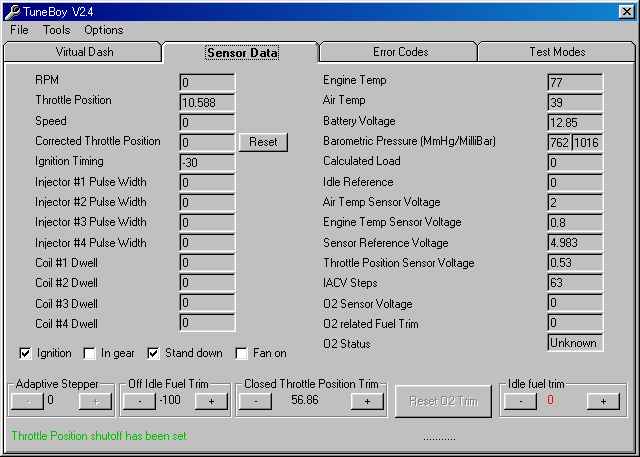This screenshot has width=640, height=457.
Task: Click the 'Throttle Position shutoff has been set' message
Action: [100, 436]
